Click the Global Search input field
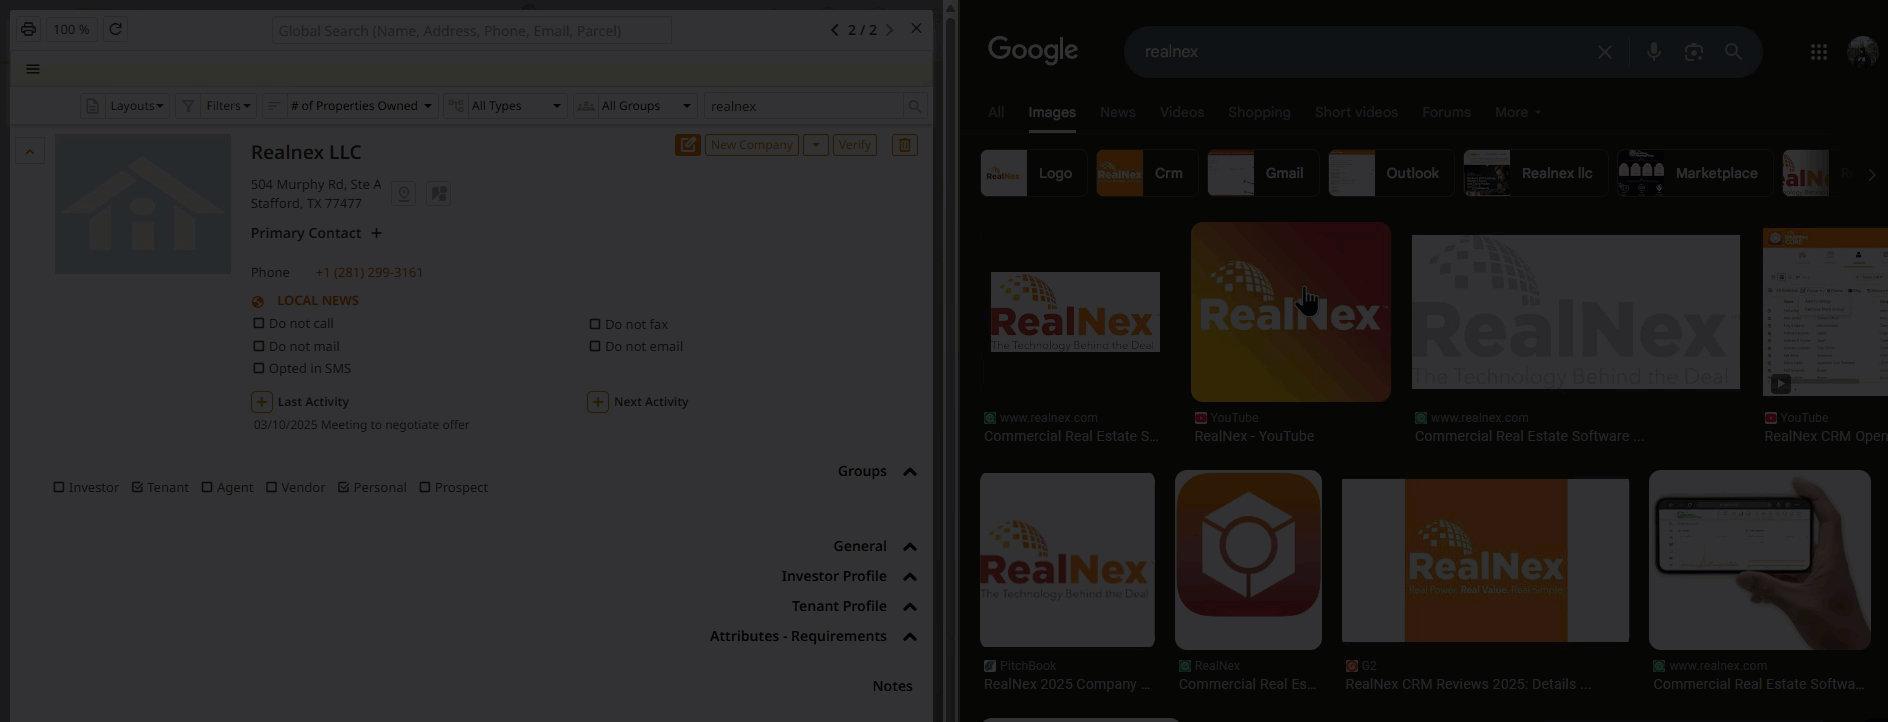This screenshot has height=722, width=1888. coord(472,30)
